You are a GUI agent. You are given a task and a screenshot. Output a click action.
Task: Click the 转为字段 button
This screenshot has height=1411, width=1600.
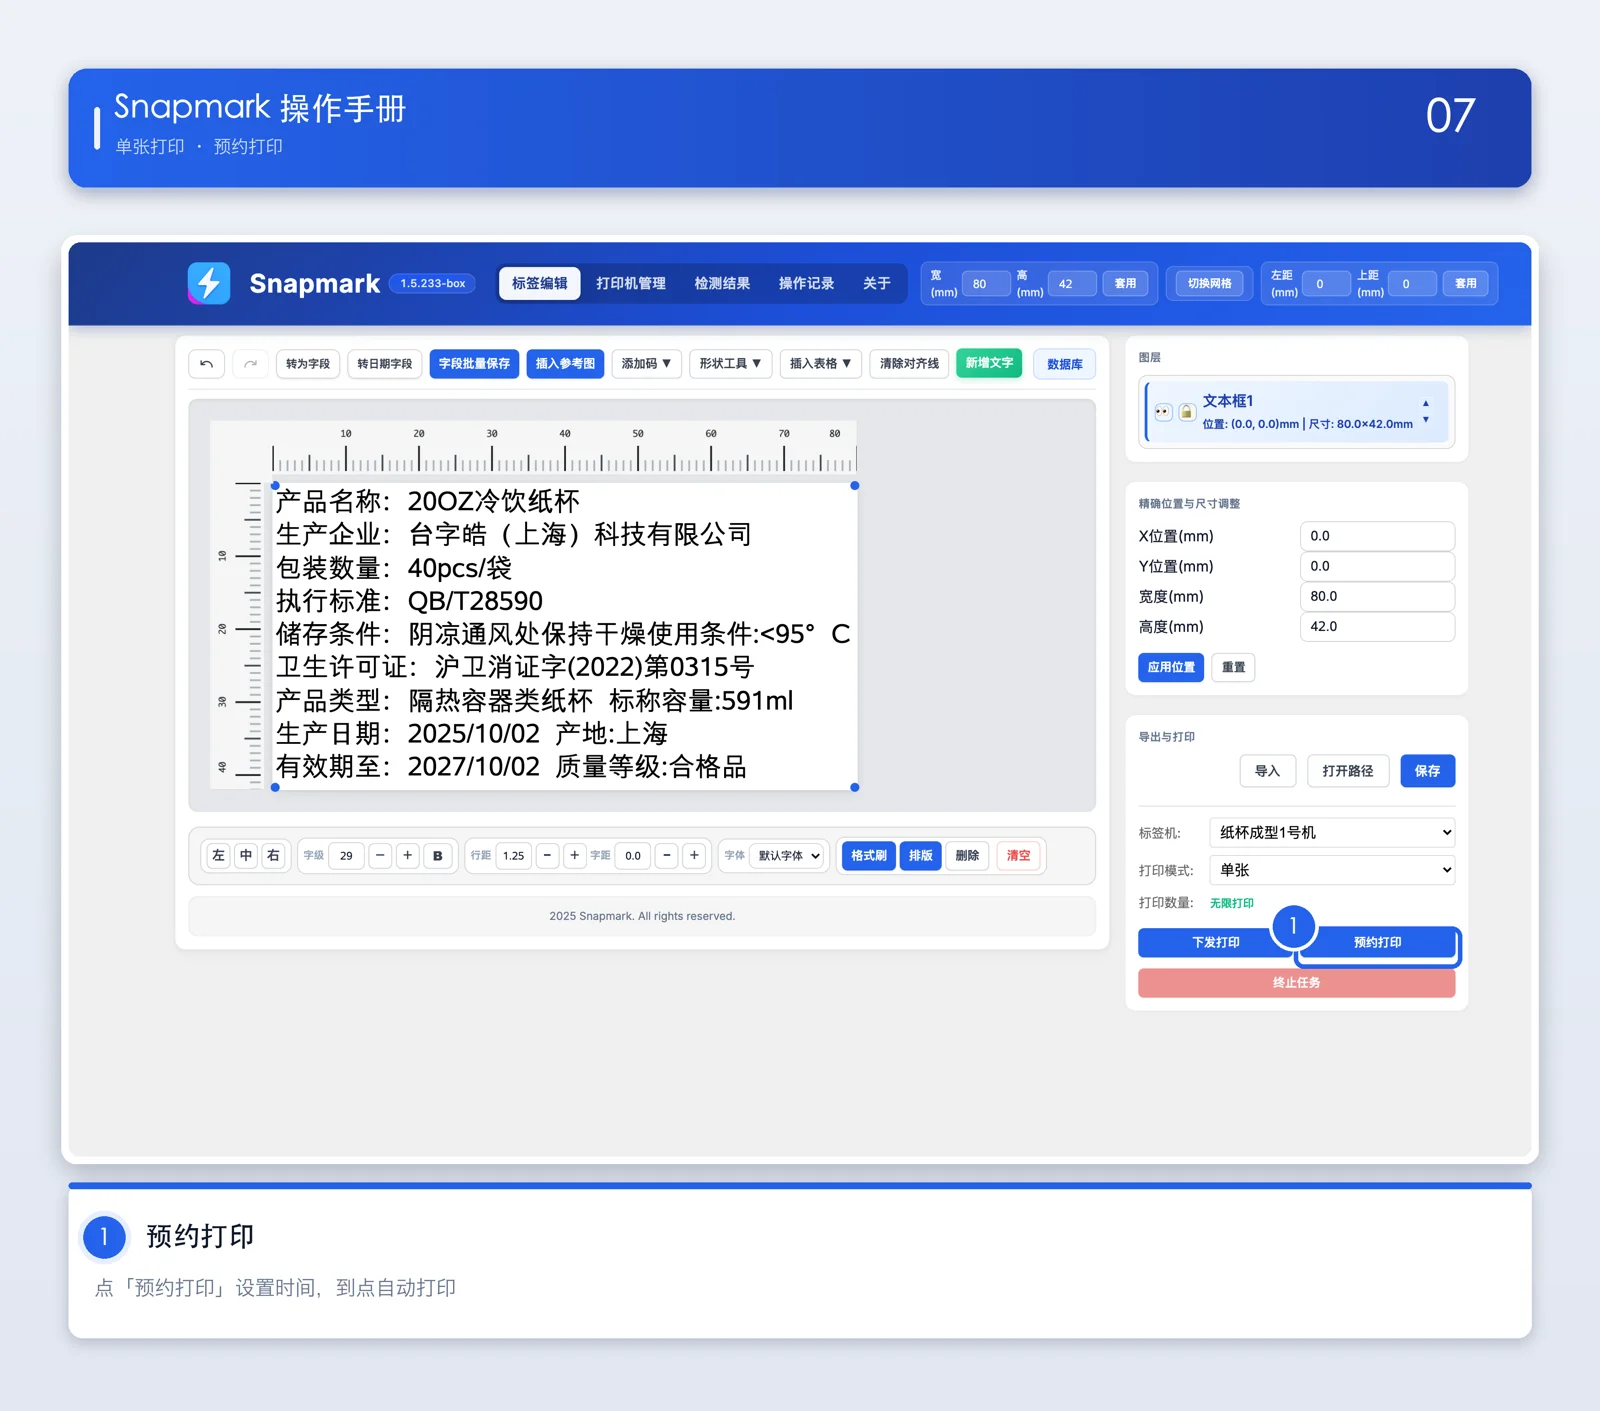coord(308,364)
